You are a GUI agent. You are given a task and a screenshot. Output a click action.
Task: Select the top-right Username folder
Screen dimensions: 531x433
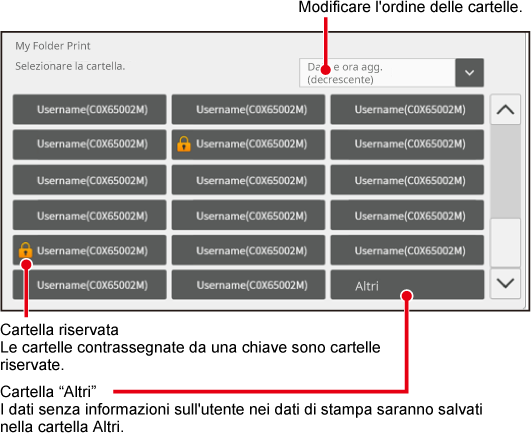[x=407, y=109]
